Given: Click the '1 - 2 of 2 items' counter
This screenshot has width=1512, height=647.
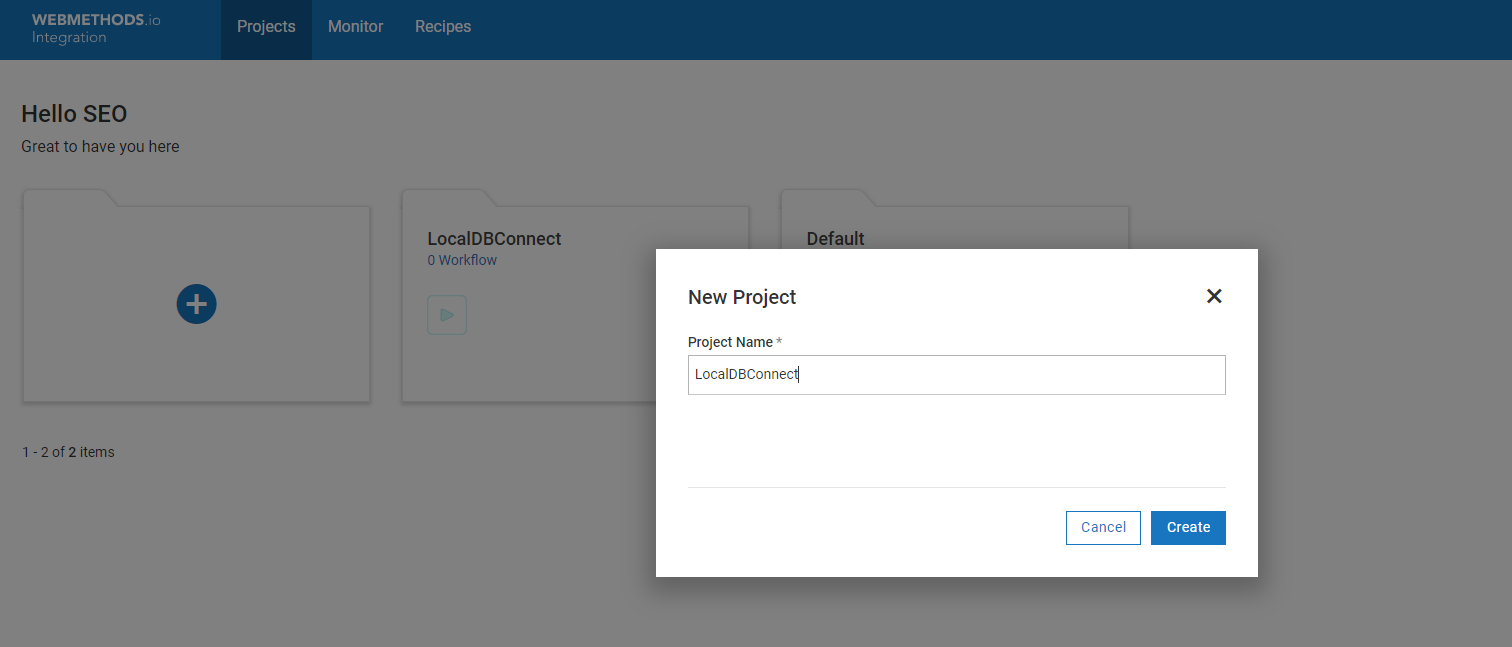Looking at the screenshot, I should (x=68, y=452).
